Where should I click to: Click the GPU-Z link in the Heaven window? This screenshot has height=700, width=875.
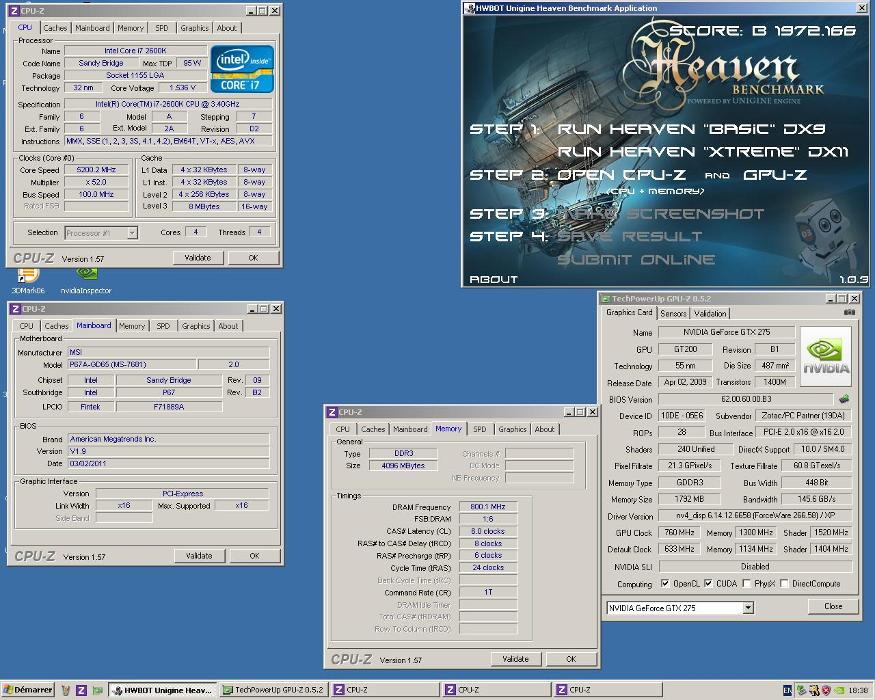775,175
